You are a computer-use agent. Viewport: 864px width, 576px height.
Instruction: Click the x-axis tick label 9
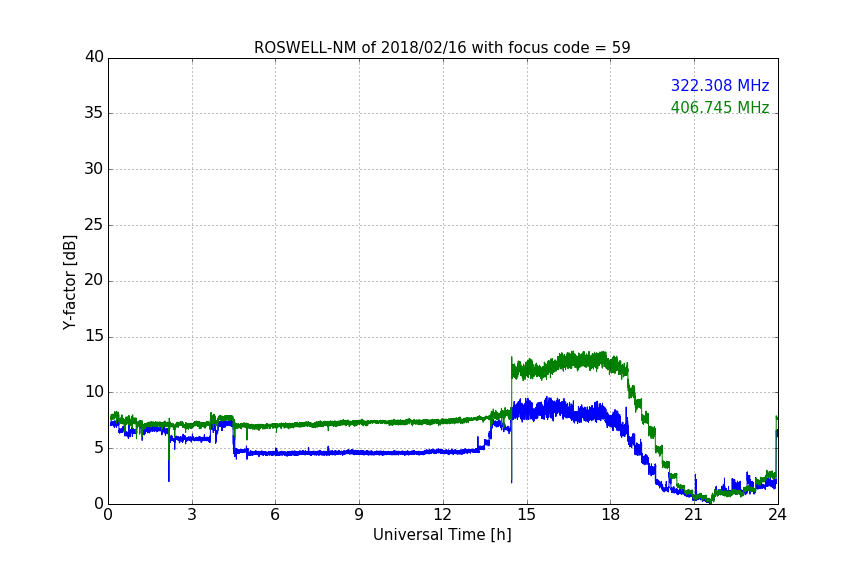(x=359, y=515)
